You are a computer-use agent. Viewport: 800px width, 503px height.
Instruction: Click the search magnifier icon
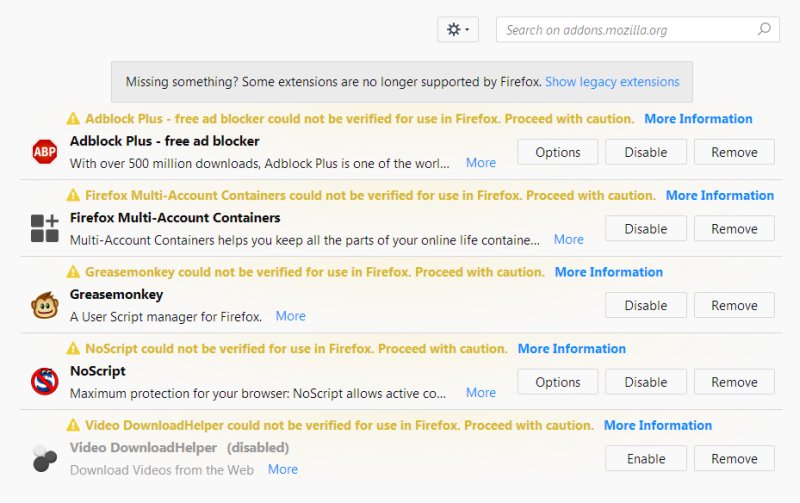[x=764, y=29]
